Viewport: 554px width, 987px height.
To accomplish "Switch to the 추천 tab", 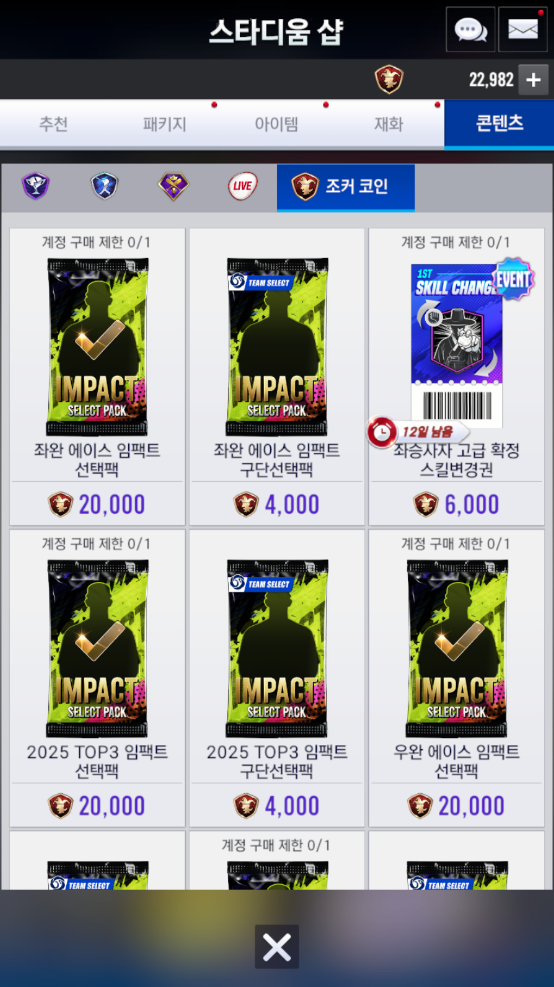I will tap(54, 124).
